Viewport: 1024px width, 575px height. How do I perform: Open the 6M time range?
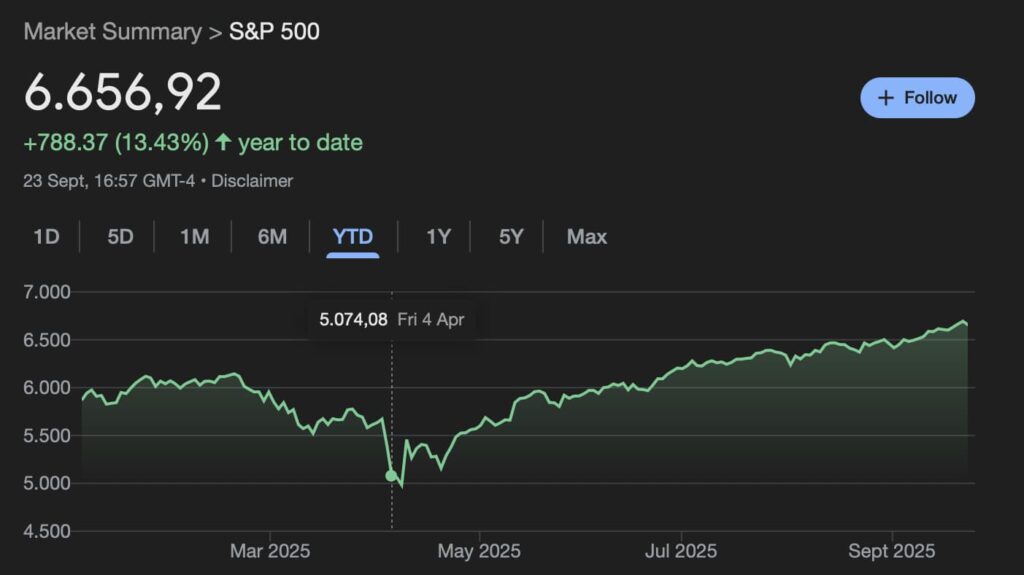pos(272,237)
